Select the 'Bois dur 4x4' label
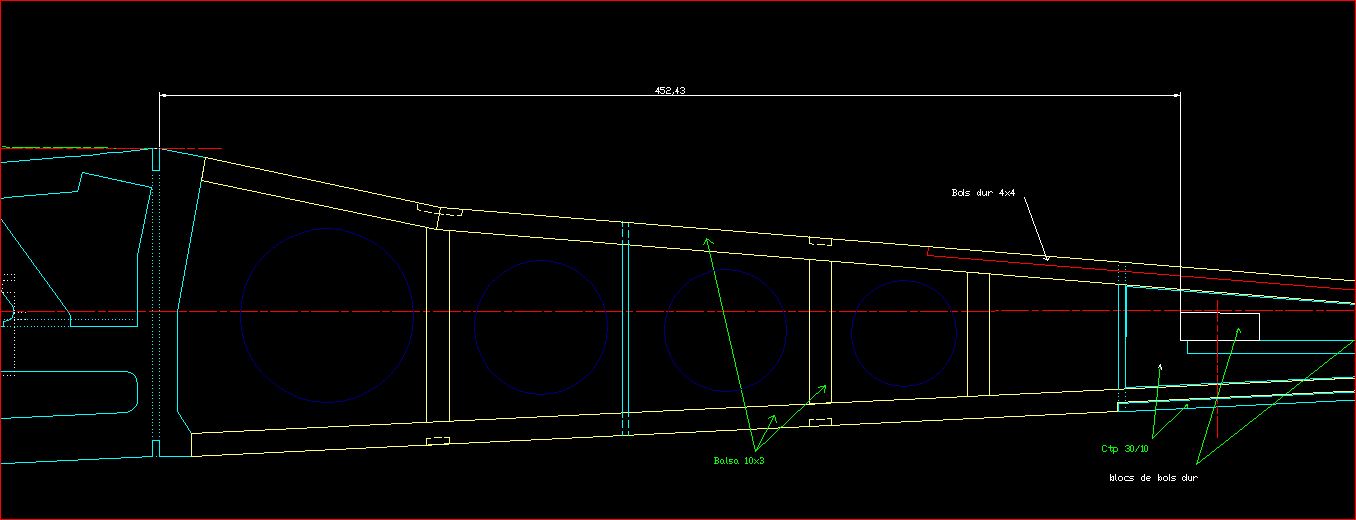Image resolution: width=1356 pixels, height=520 pixels. (983, 192)
